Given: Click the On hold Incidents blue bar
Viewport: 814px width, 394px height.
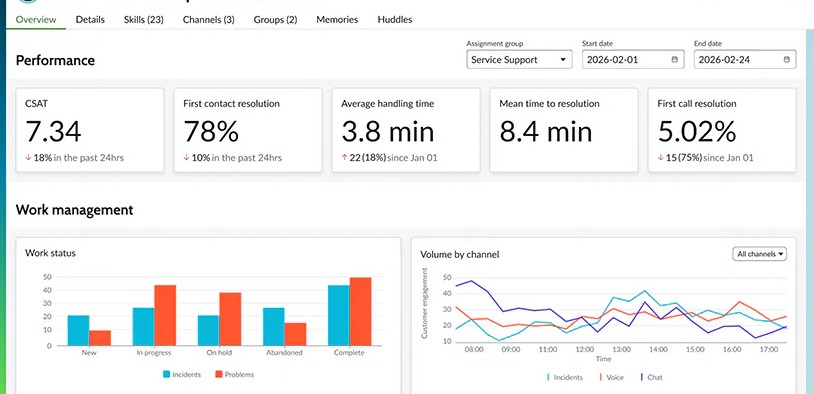Looking at the screenshot, I should click(208, 330).
